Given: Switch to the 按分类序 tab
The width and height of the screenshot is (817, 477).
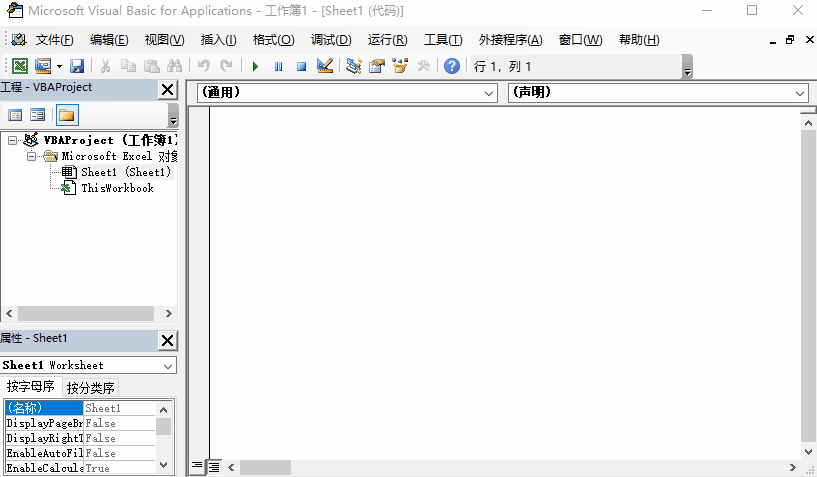Looking at the screenshot, I should [91, 388].
